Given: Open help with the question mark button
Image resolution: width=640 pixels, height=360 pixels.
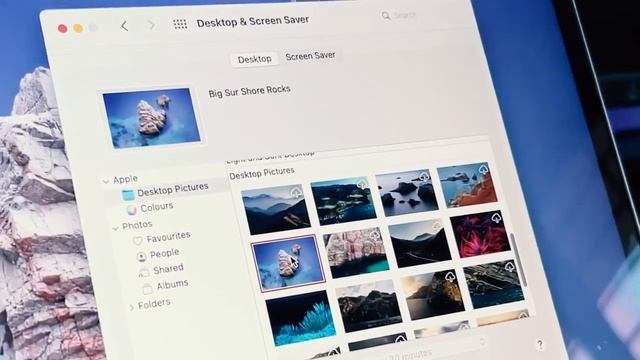Looking at the screenshot, I should [540, 344].
